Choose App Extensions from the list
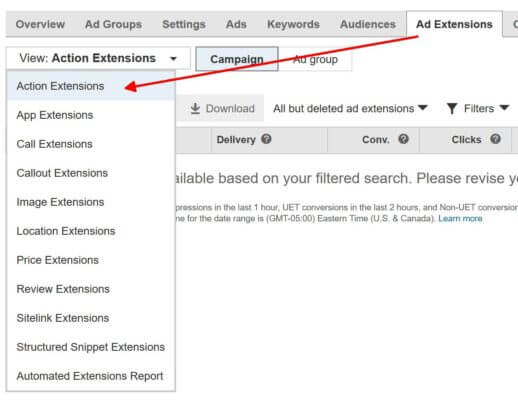The width and height of the screenshot is (518, 400). 91,115
